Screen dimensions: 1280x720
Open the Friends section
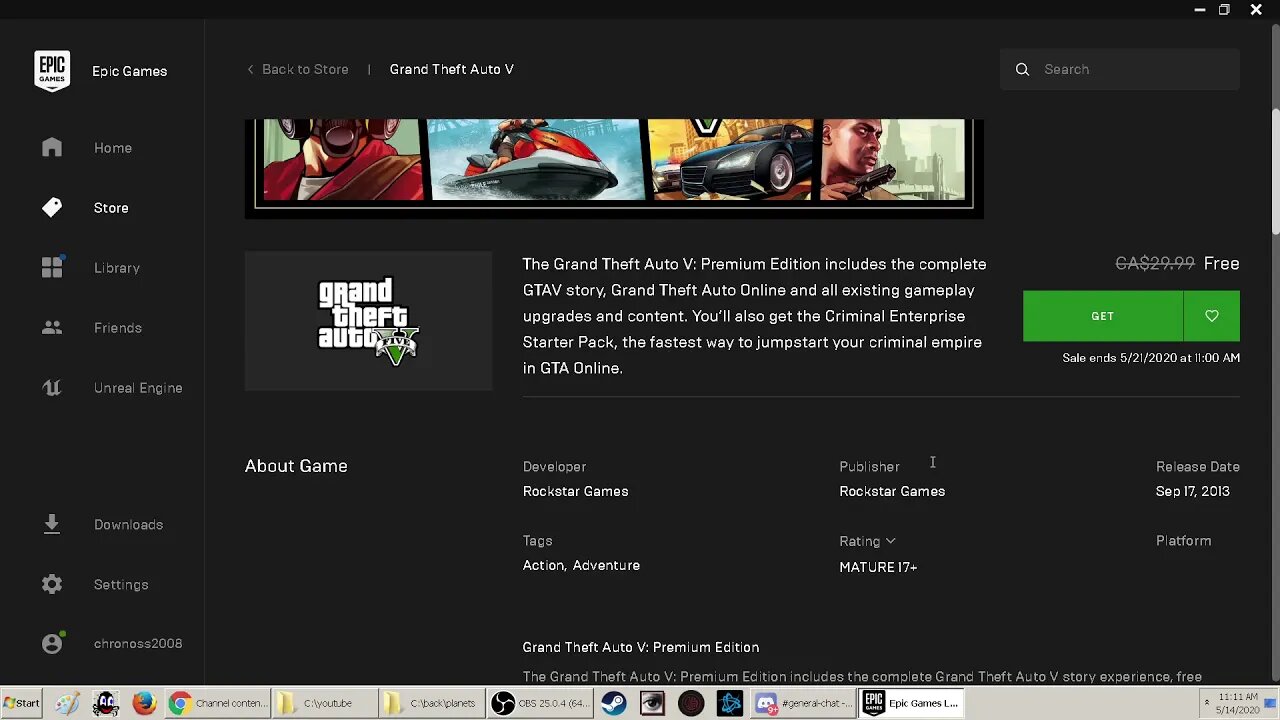(x=118, y=328)
